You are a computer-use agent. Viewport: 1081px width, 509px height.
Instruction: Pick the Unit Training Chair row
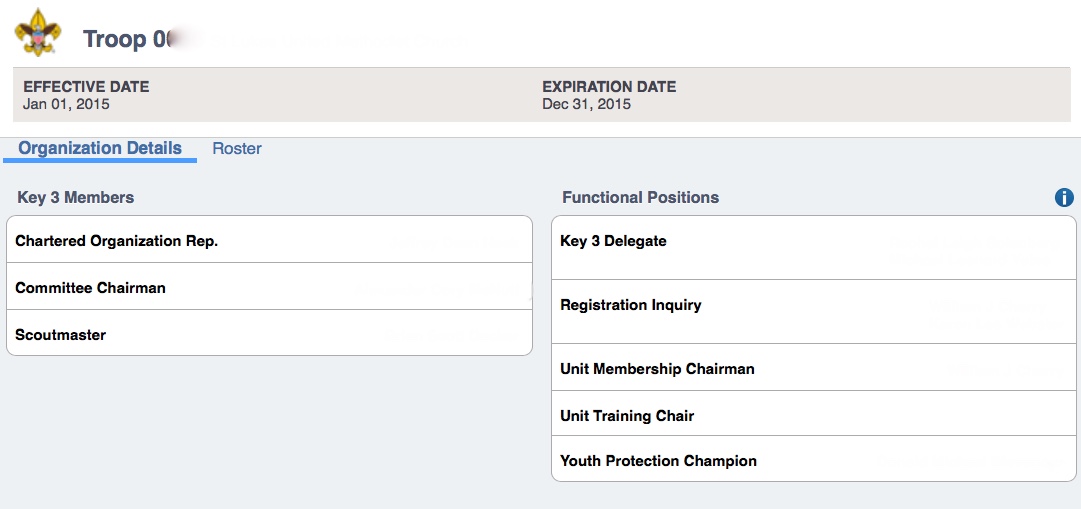click(x=813, y=416)
